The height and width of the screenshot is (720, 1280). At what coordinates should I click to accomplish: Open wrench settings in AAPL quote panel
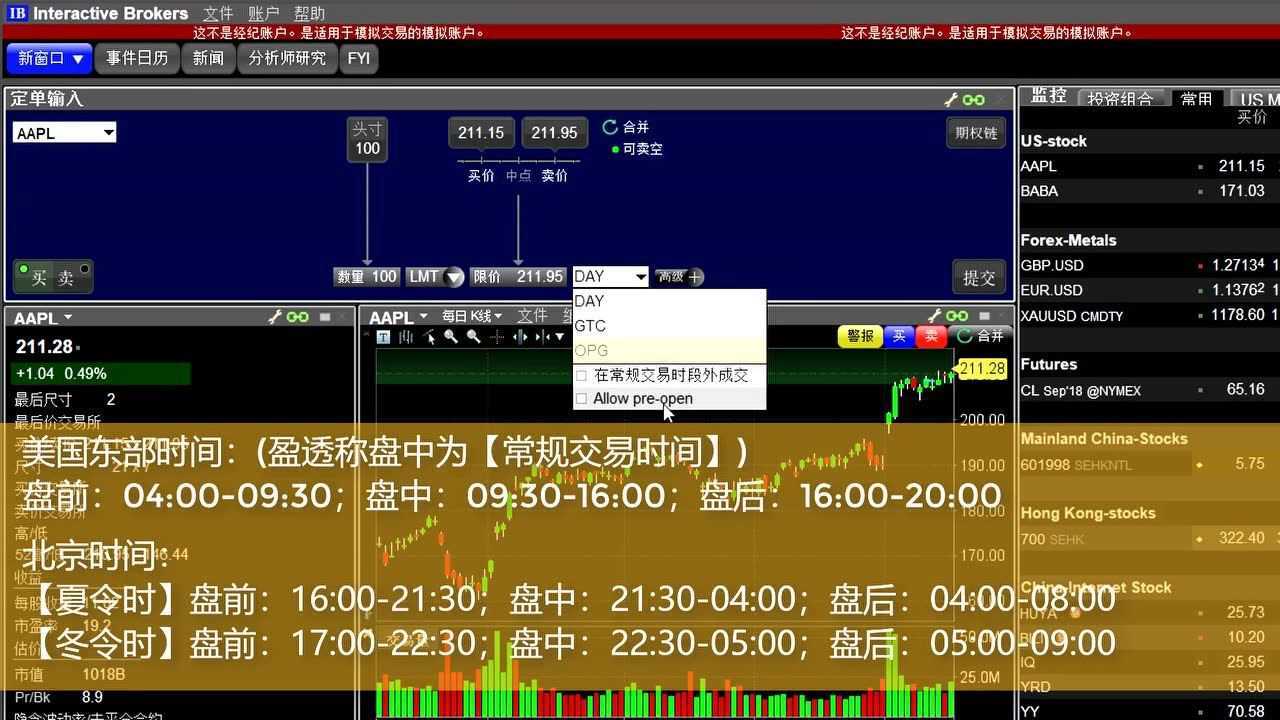point(275,317)
